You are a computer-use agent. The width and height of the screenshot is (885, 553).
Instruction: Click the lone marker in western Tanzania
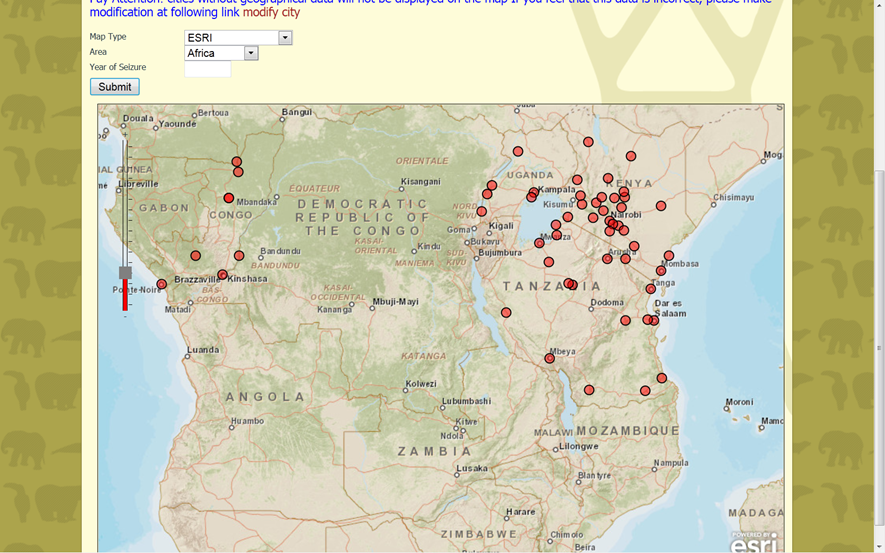pyautogui.click(x=506, y=312)
